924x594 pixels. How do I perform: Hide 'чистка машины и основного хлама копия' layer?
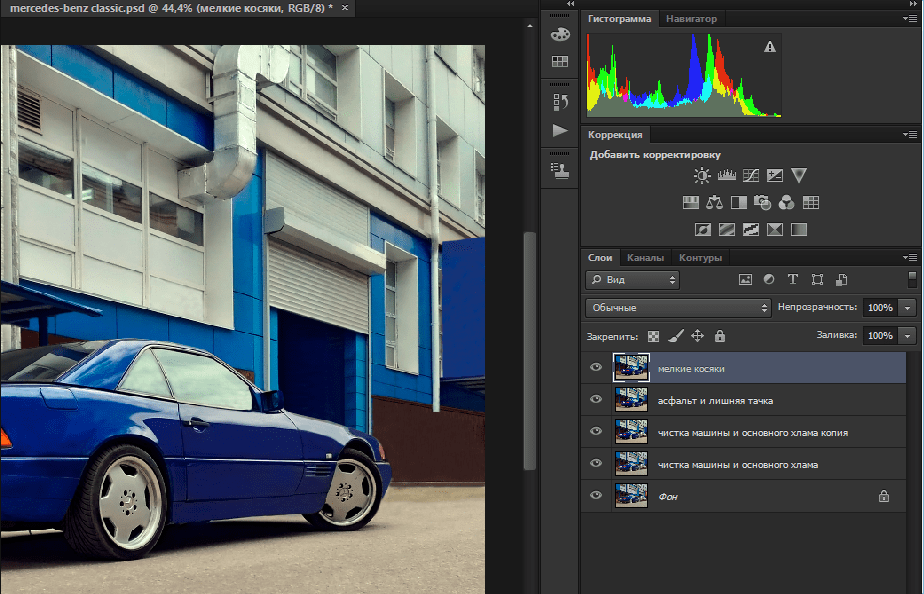click(x=596, y=431)
